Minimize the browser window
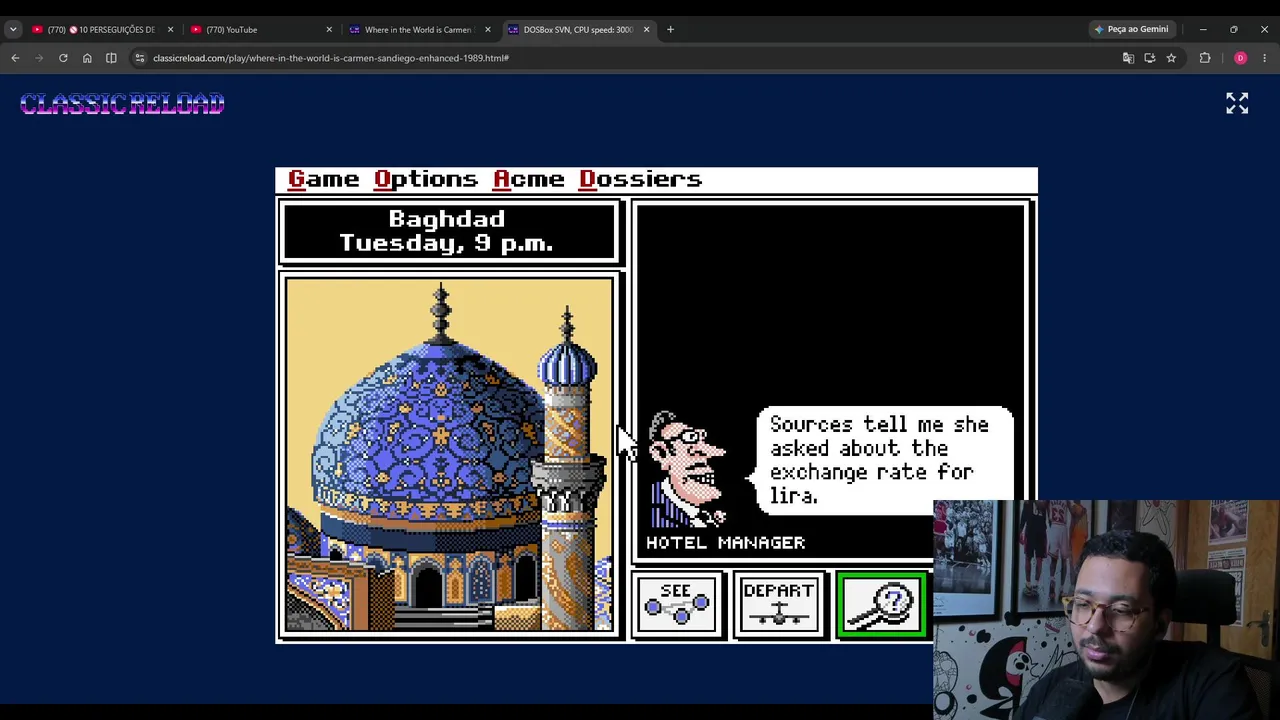This screenshot has height=720, width=1280. pyautogui.click(x=1203, y=29)
